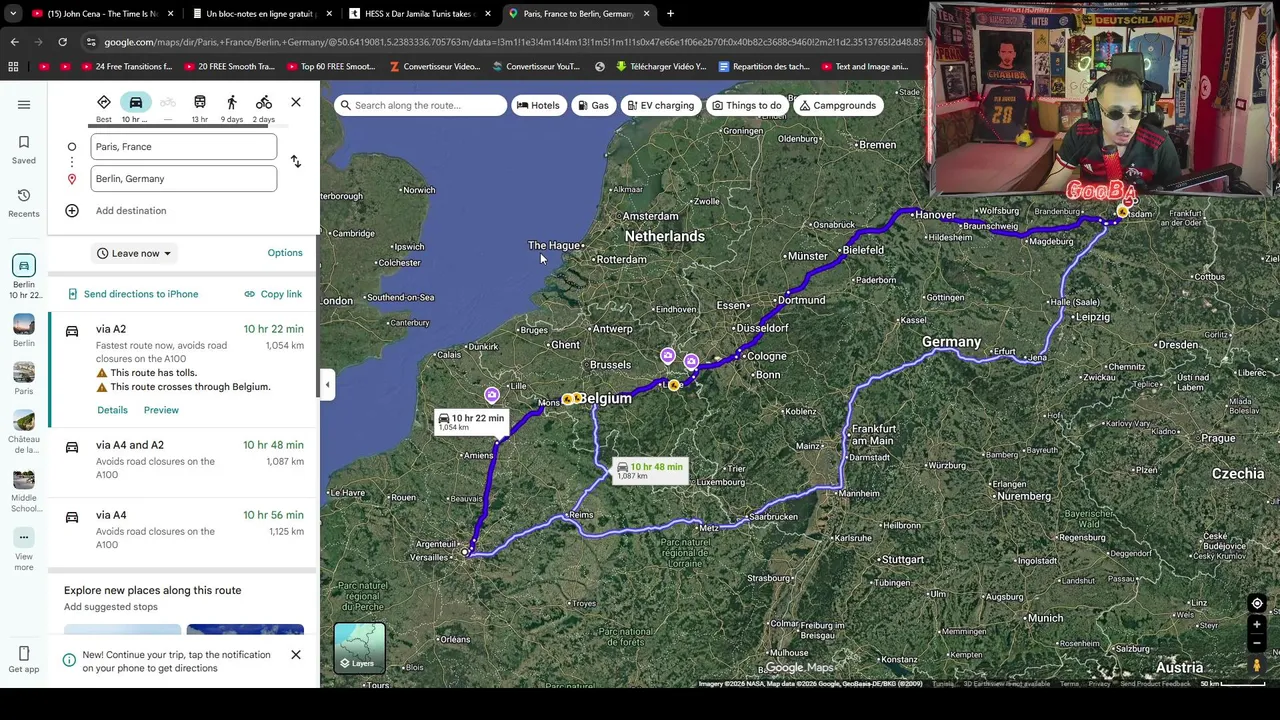Open the Layers map type thumbnail

pyautogui.click(x=359, y=648)
